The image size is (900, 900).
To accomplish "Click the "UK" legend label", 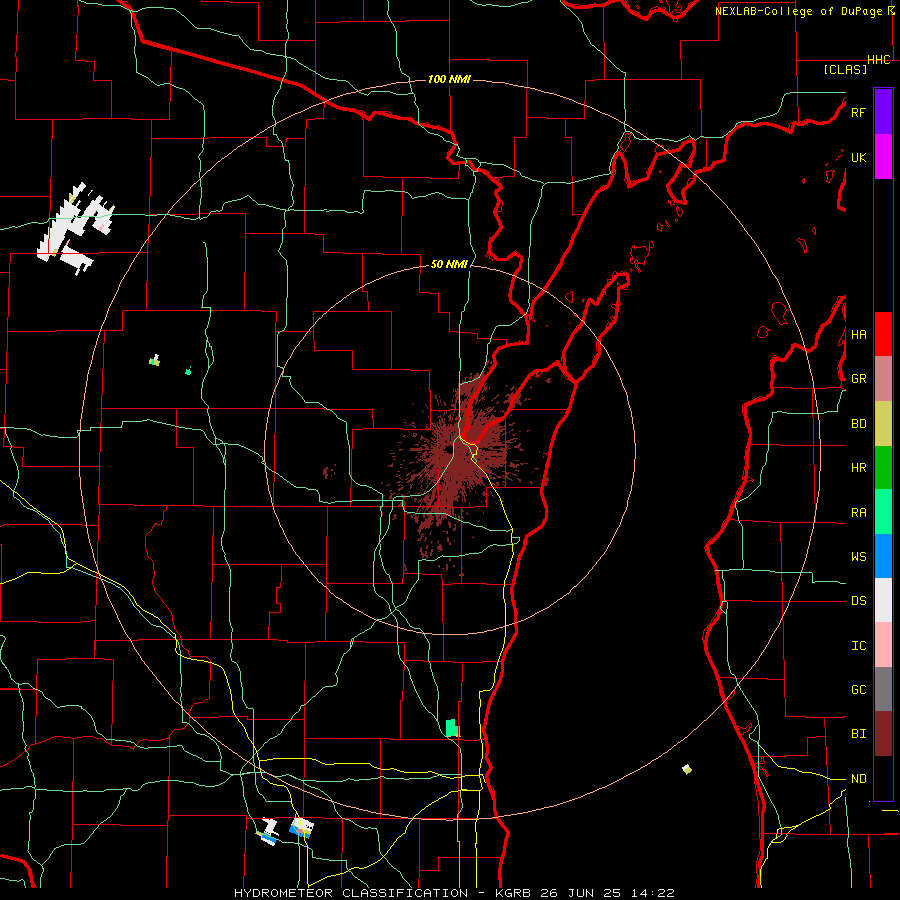I will [858, 157].
